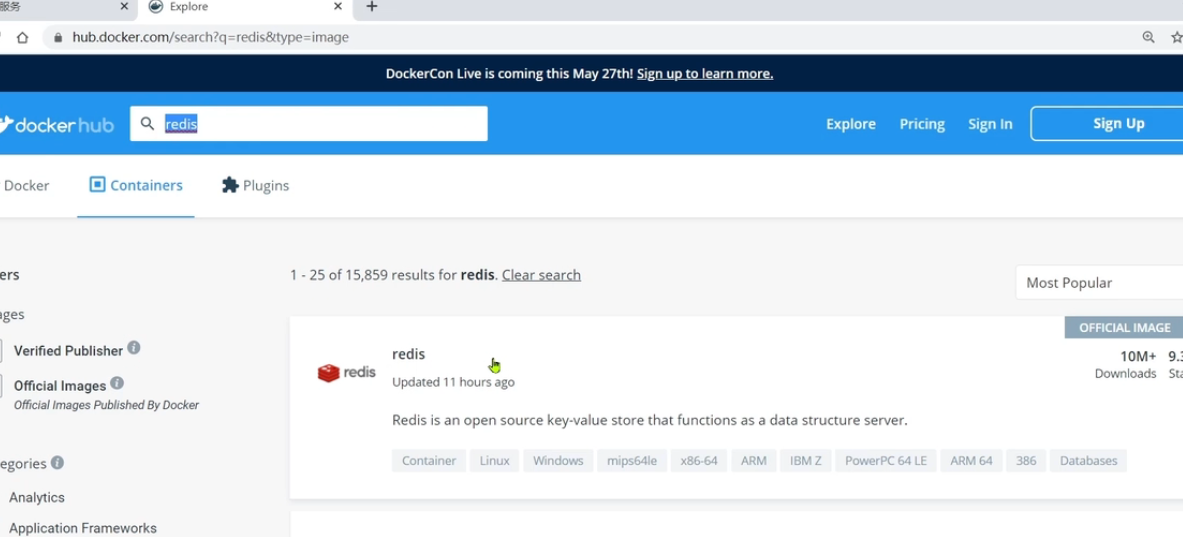Click the search magnifier icon
Screen dimensions: 1183x537
pyautogui.click(x=148, y=124)
